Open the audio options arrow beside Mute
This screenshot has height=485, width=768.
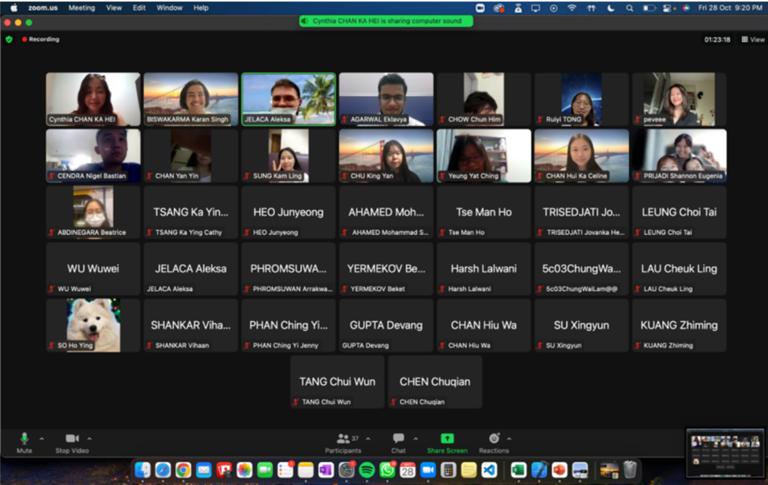pyautogui.click(x=42, y=438)
